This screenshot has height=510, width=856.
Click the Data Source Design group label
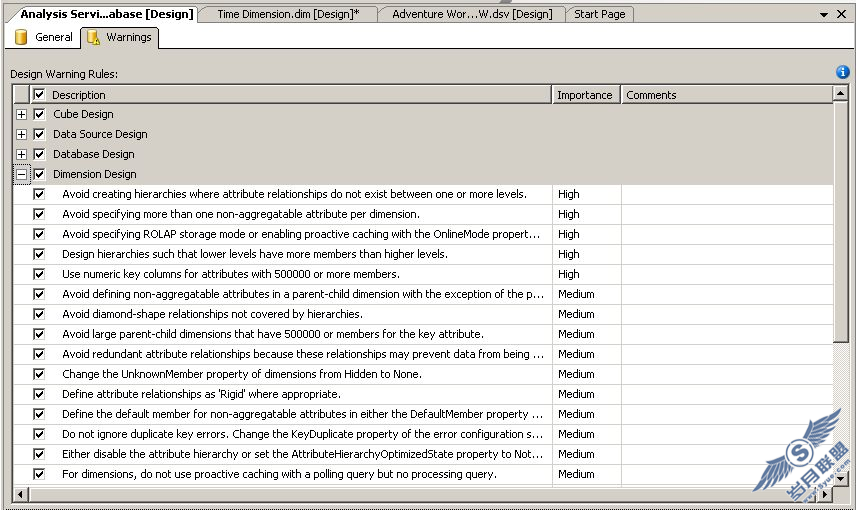[100, 134]
